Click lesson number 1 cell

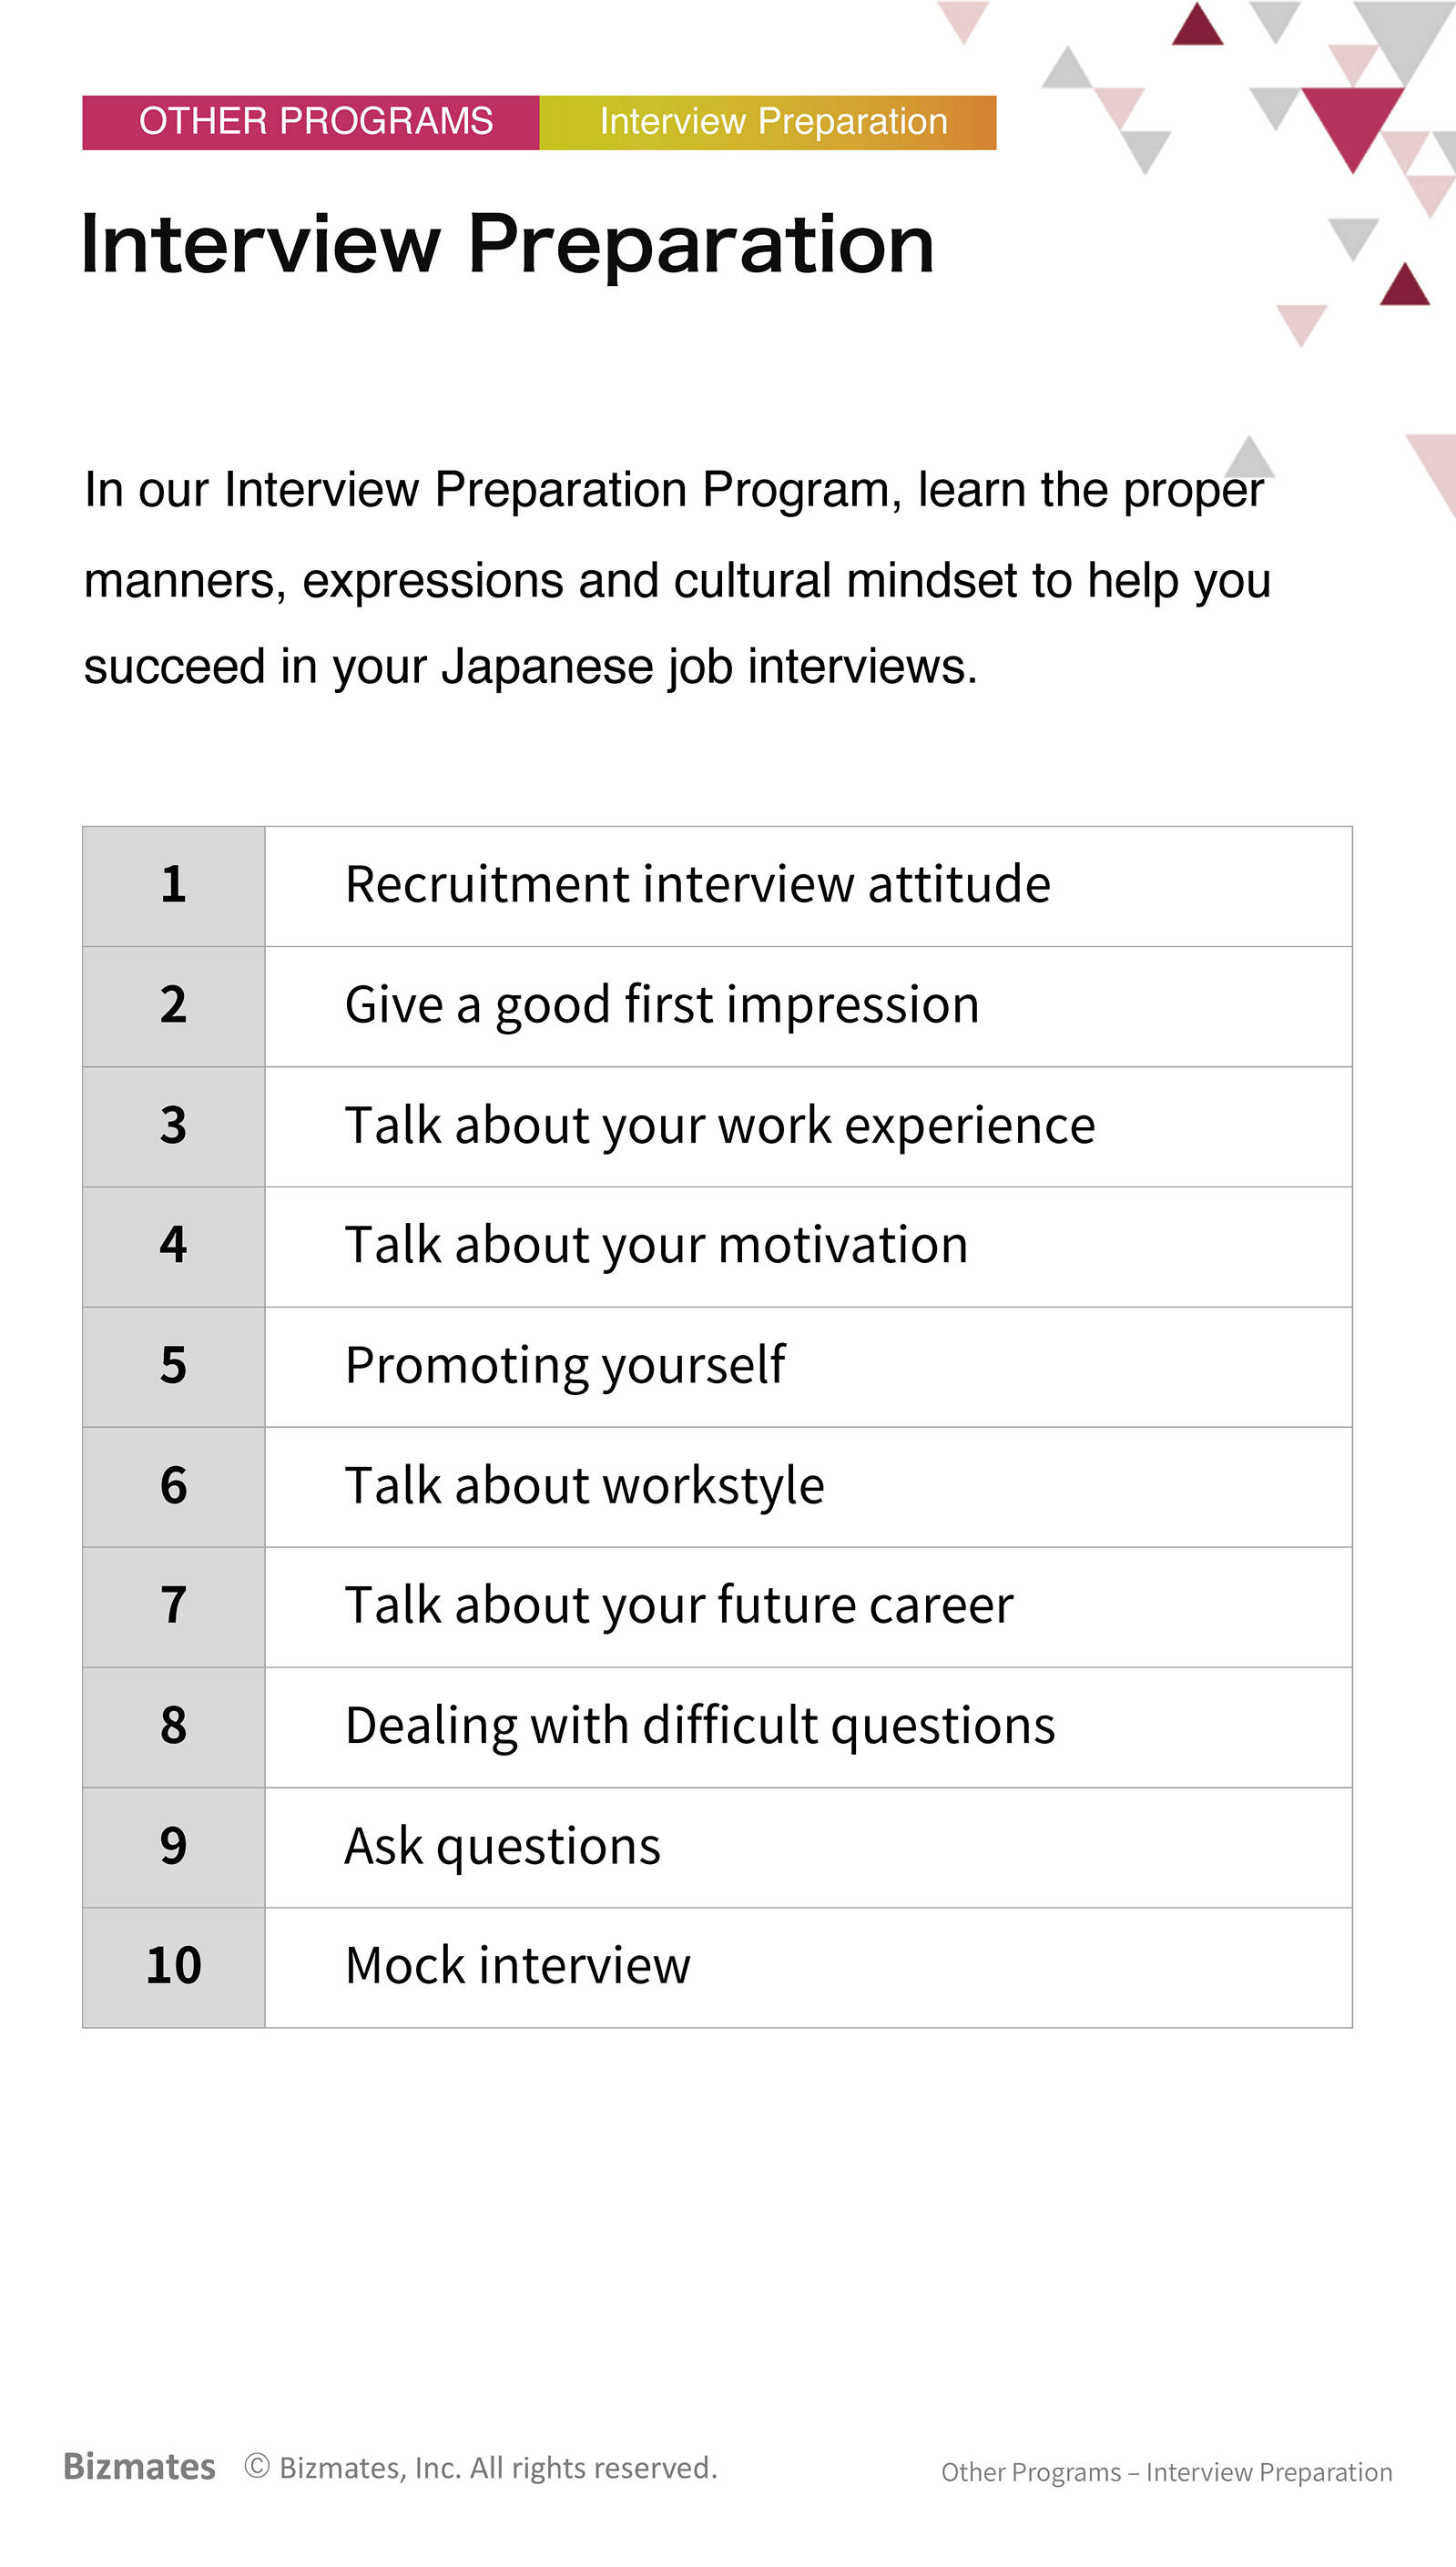(x=174, y=886)
